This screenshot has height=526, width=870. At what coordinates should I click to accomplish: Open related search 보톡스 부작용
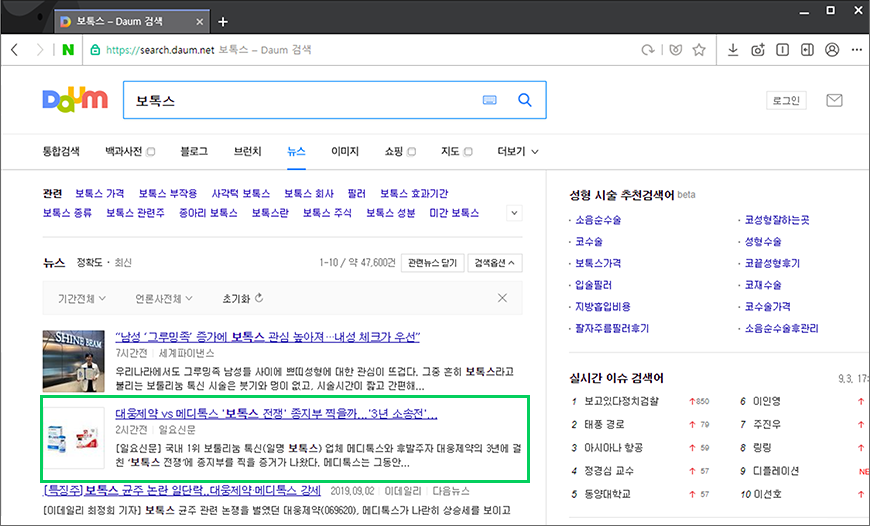coord(168,193)
